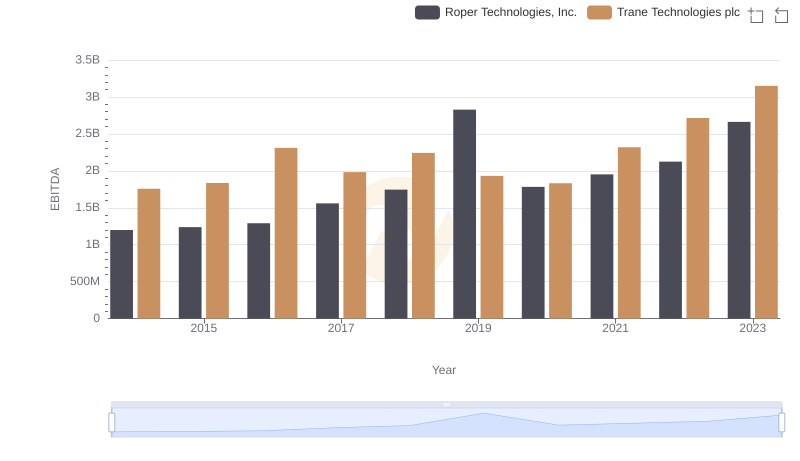Toggle Roper Technologies, Inc. legend series
This screenshot has width=800, height=461.
(496, 12)
